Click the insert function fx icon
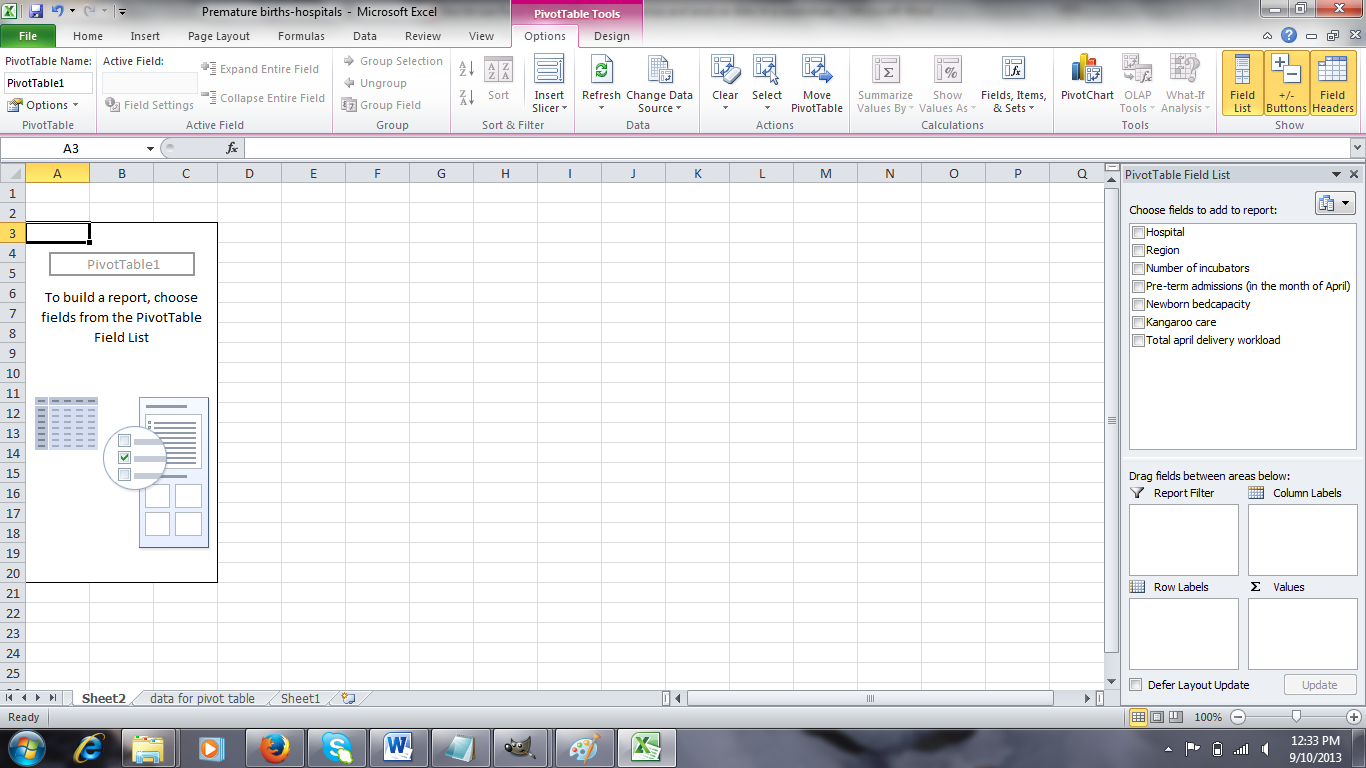The image size is (1366, 768). (x=231, y=148)
